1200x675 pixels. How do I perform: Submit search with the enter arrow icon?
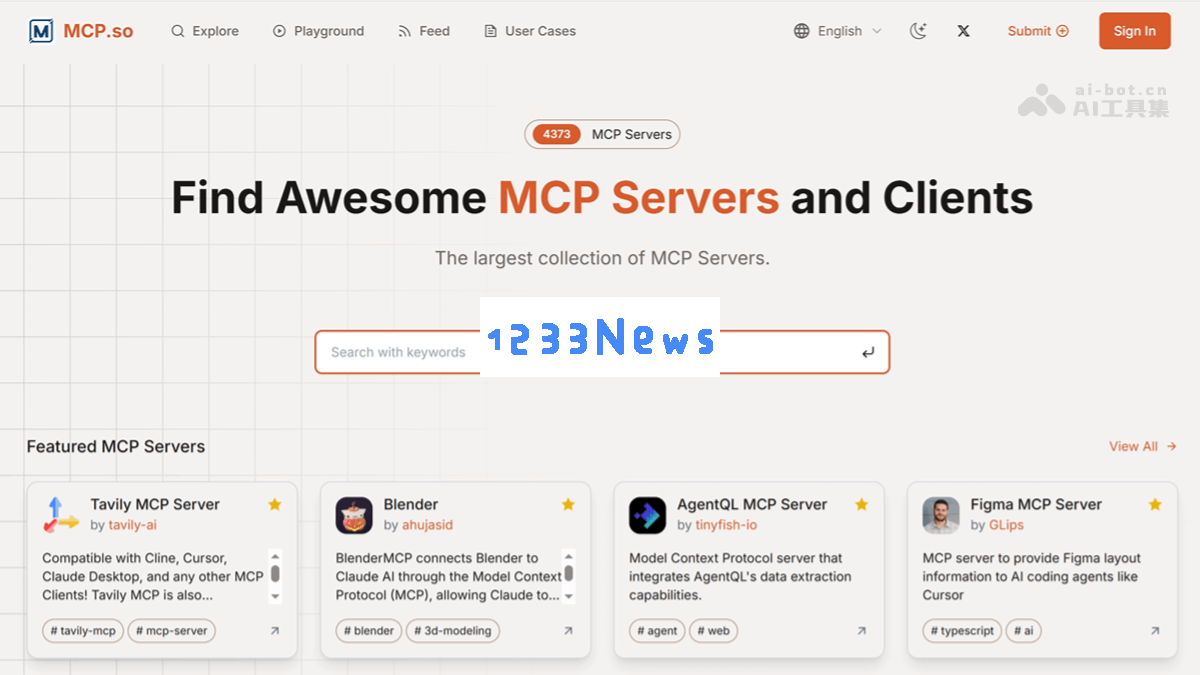coord(867,352)
